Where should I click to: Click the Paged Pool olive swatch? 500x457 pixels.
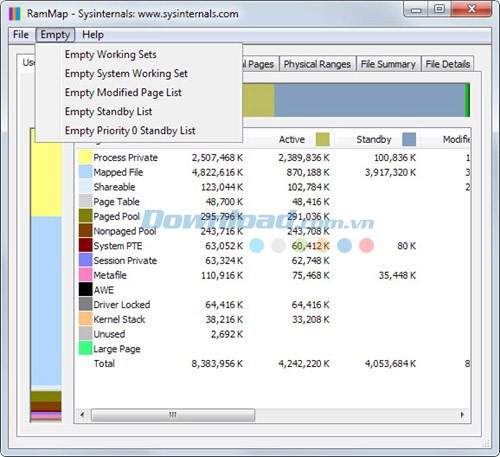85,216
